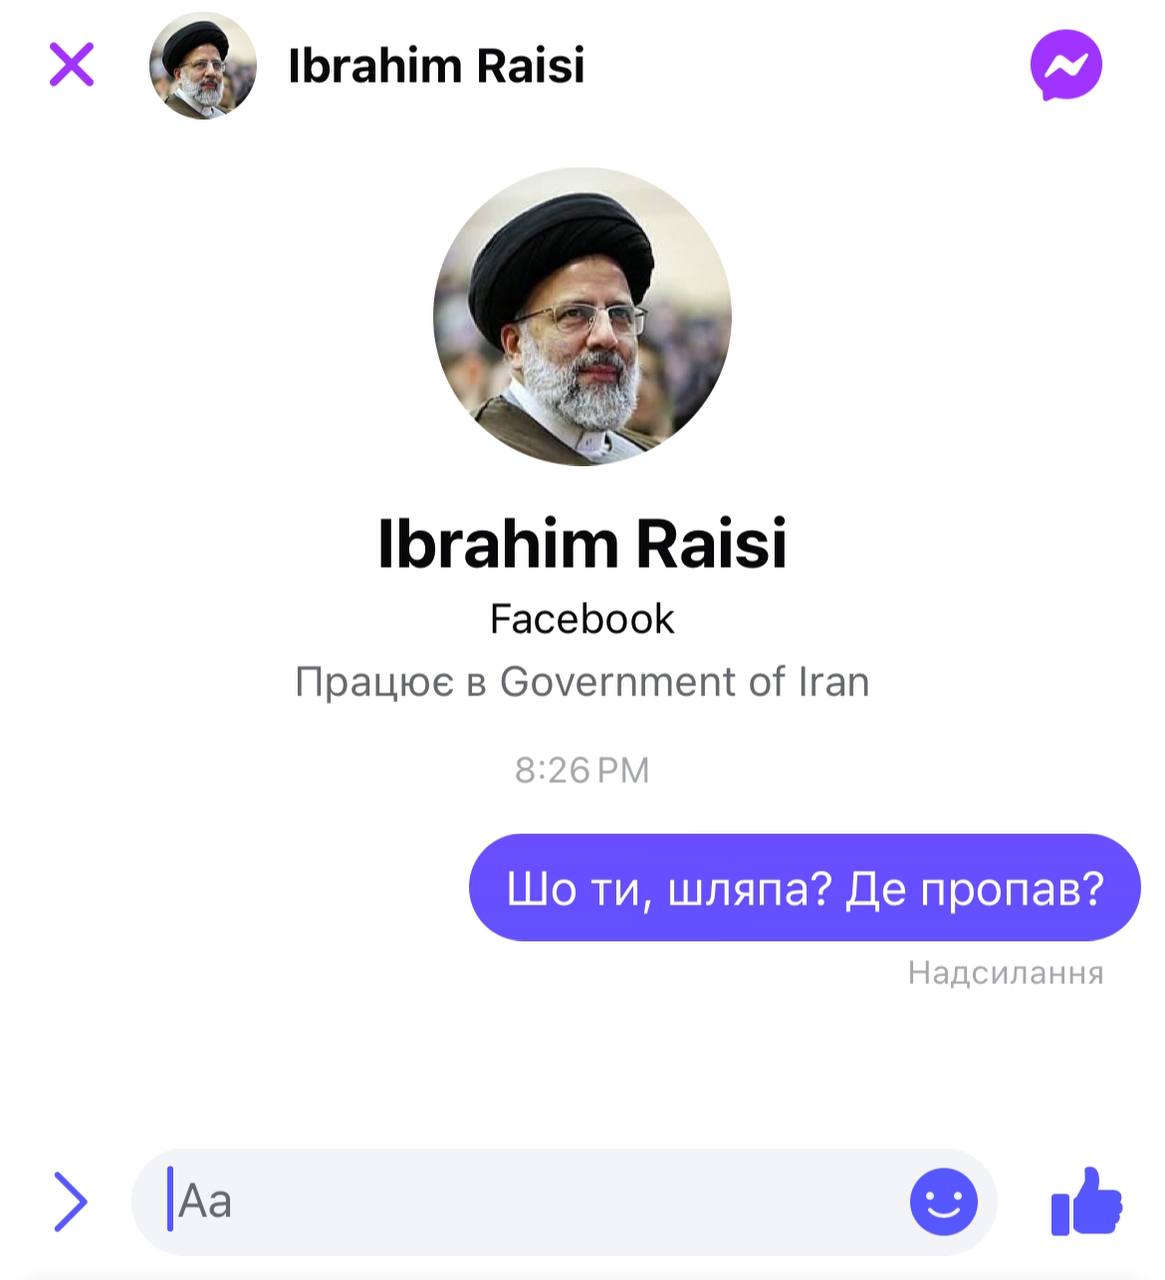View the large circular profile photo
The image size is (1165, 1280).
582,316
